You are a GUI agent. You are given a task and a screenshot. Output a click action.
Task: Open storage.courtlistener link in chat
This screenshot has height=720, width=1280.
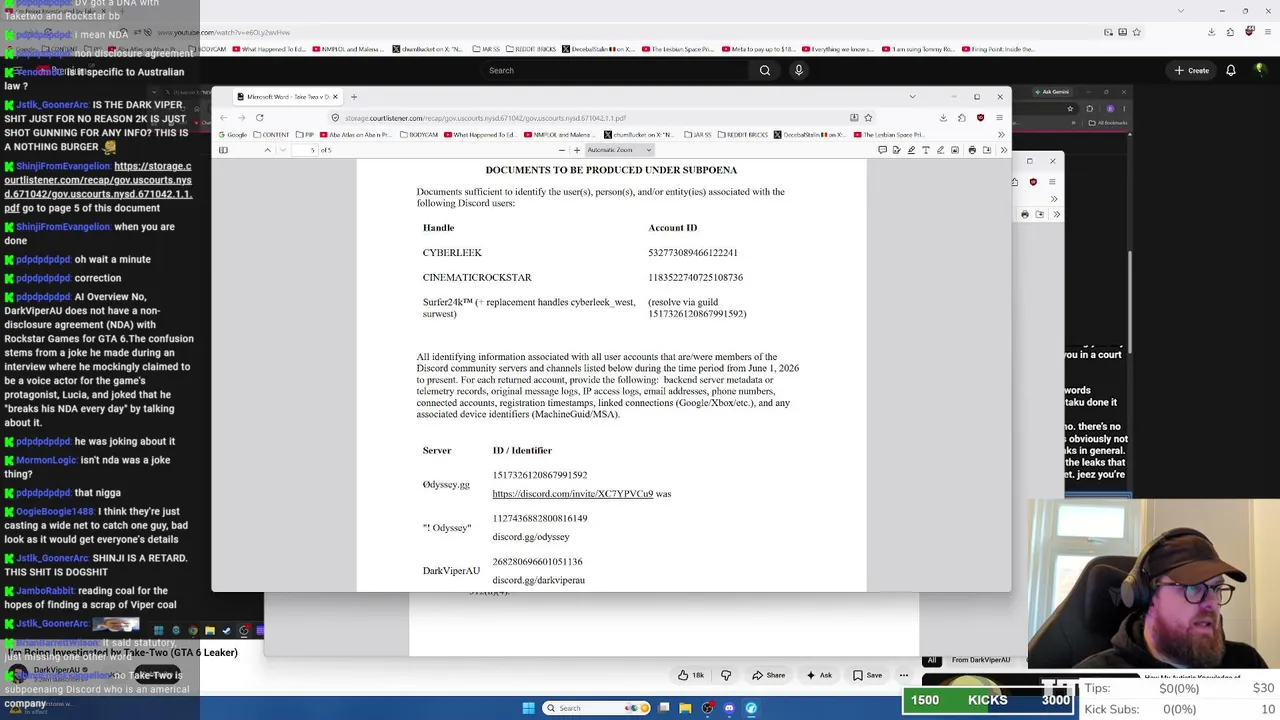click(x=98, y=187)
